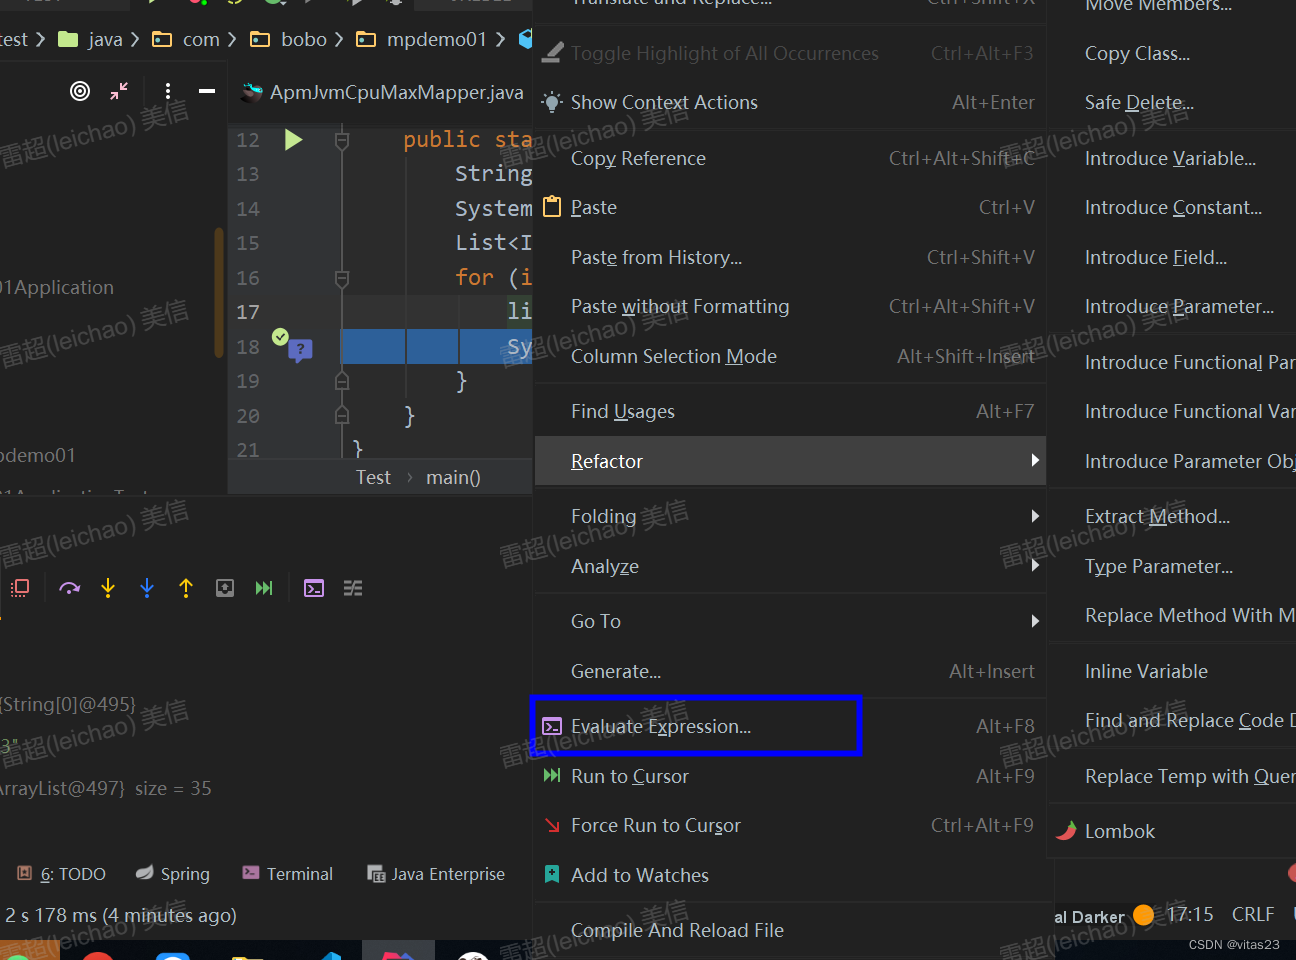Screen dimensions: 1296x960
Task: Click the fold marker on line 16
Action: (342, 278)
